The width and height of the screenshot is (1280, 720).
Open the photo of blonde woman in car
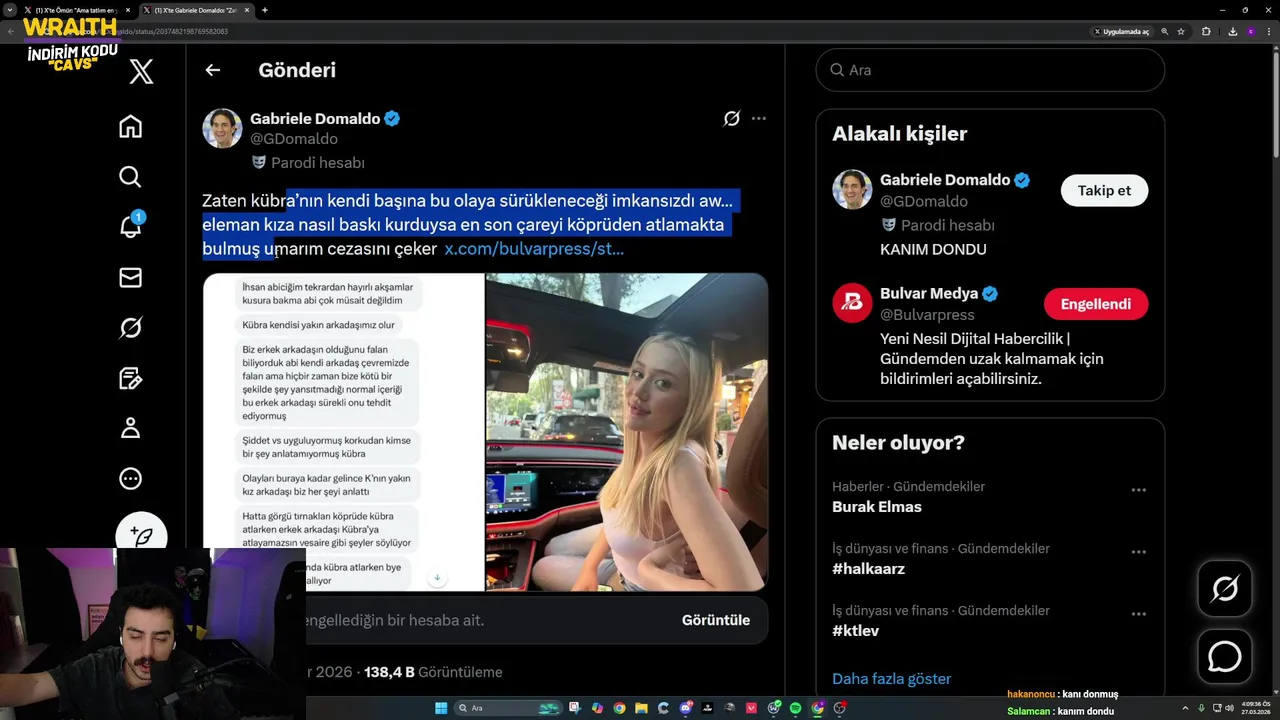pos(627,432)
